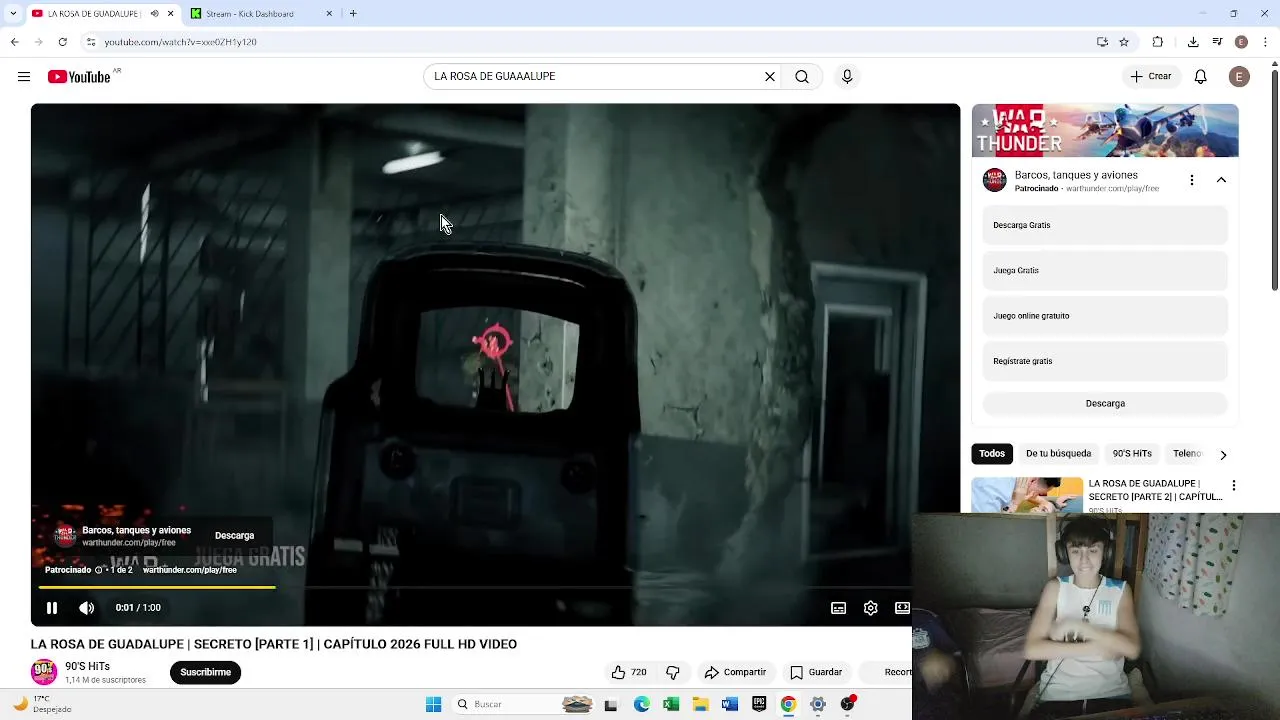Subscribe to 90'S HiTs channel

pyautogui.click(x=205, y=672)
